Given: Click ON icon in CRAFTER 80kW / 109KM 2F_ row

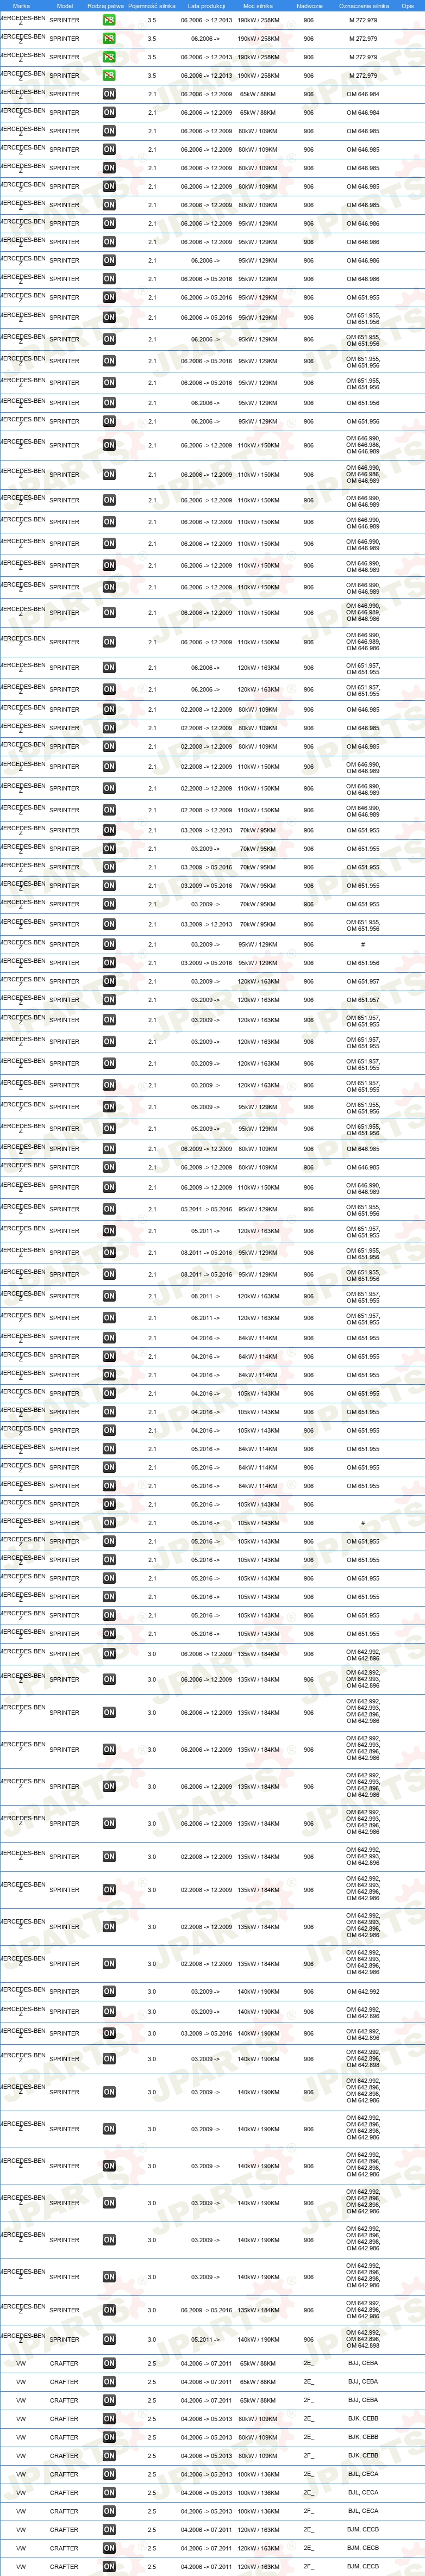Looking at the screenshot, I should (109, 2455).
